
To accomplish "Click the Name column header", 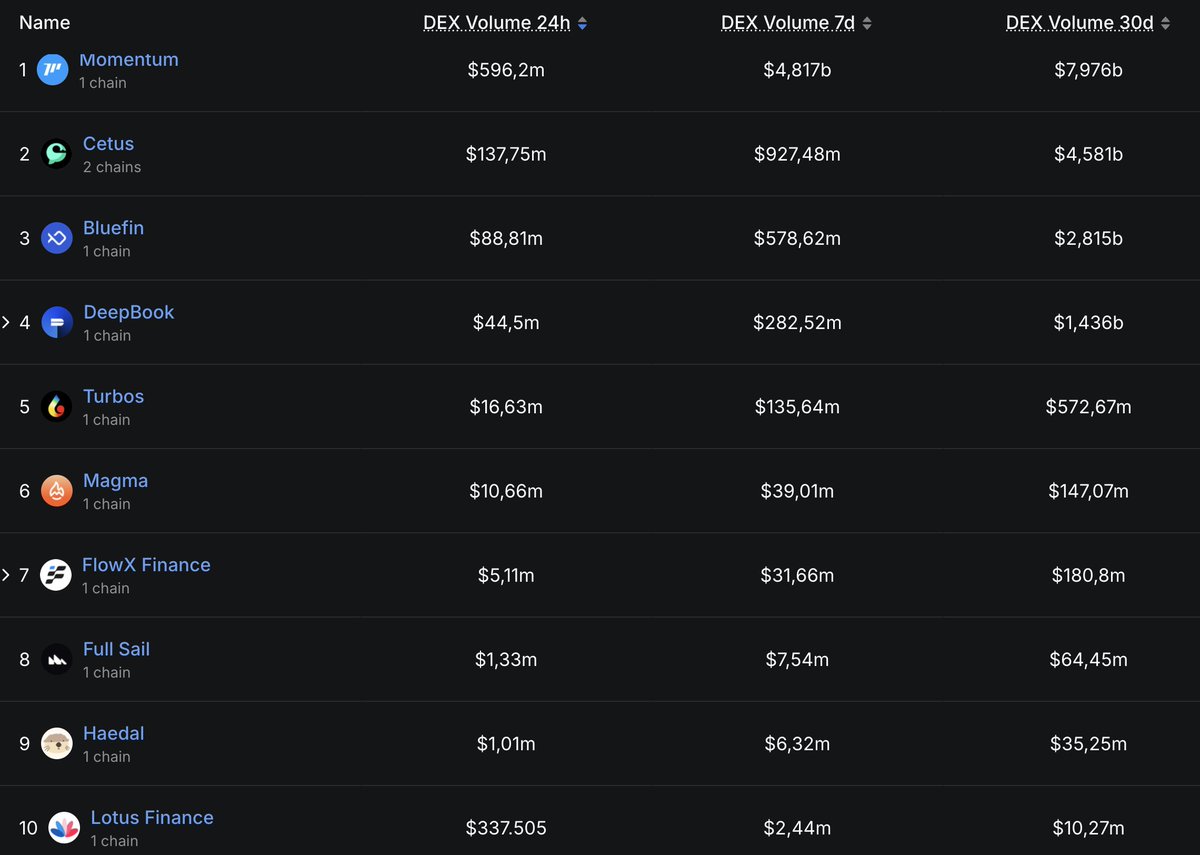I will tap(45, 22).
